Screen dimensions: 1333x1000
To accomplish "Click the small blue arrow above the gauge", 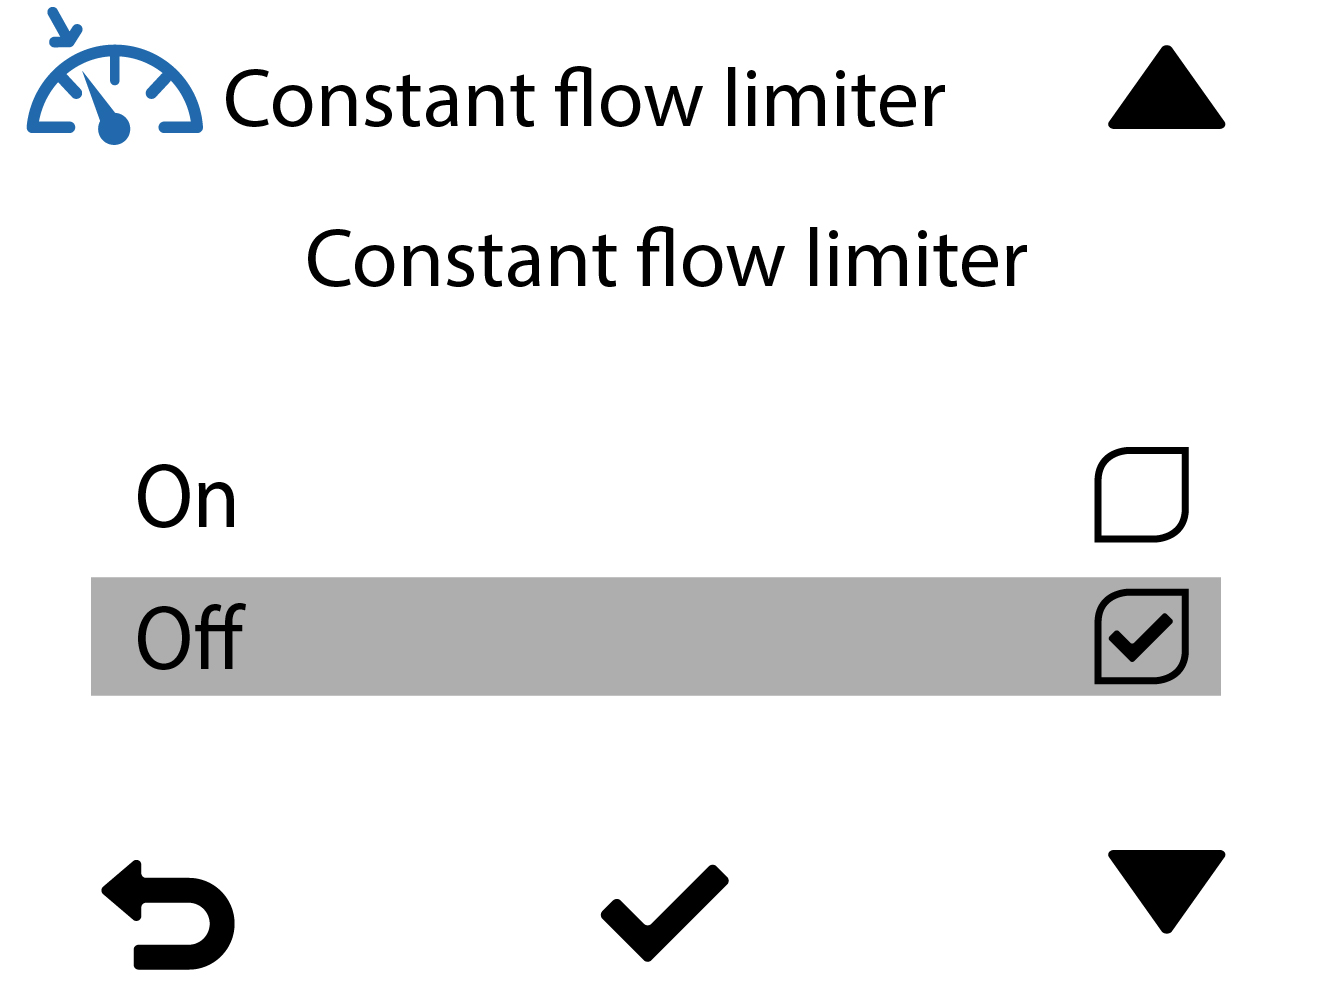I will [64, 26].
